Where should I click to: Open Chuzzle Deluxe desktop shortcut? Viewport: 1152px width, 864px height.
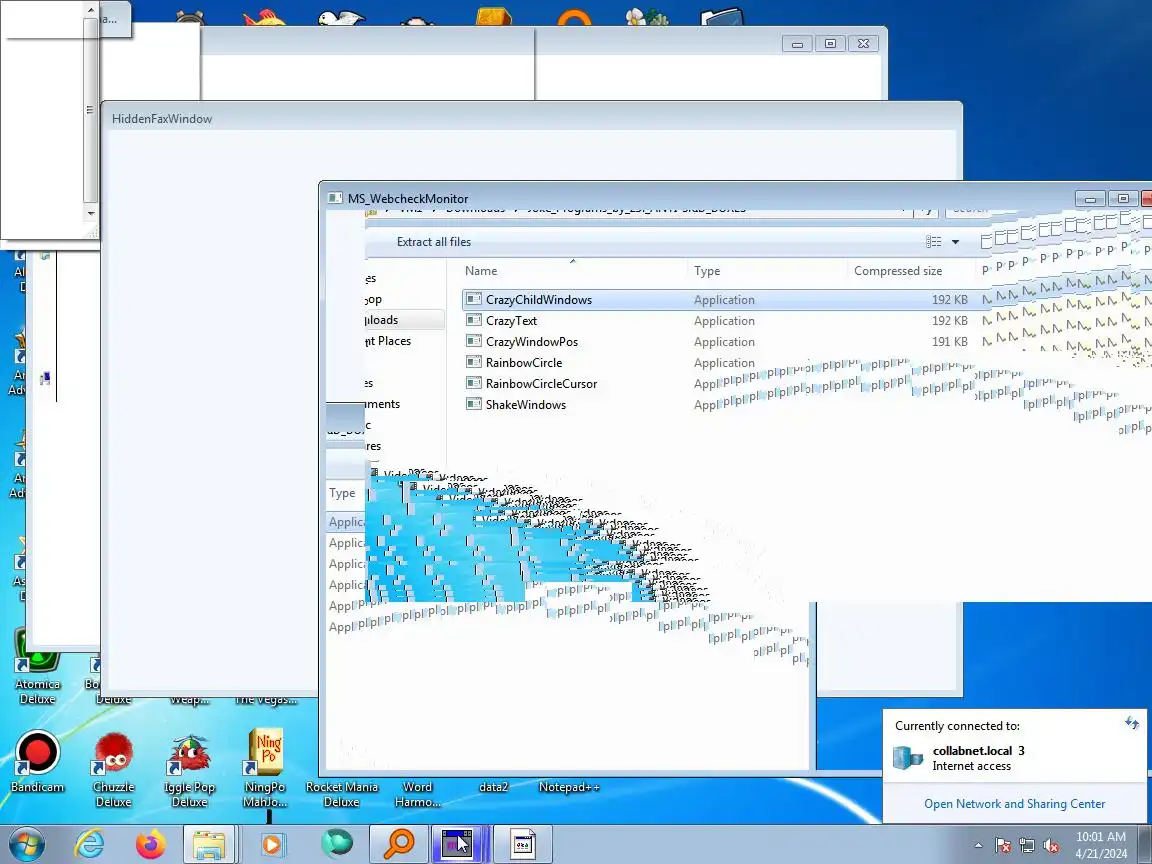tap(113, 769)
